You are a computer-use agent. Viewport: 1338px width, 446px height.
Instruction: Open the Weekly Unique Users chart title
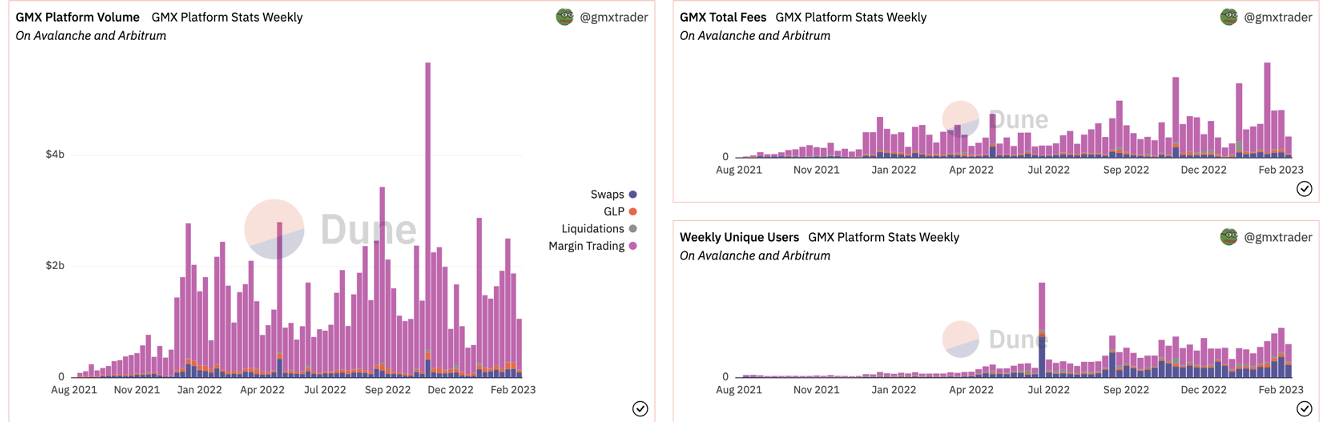[x=739, y=237]
